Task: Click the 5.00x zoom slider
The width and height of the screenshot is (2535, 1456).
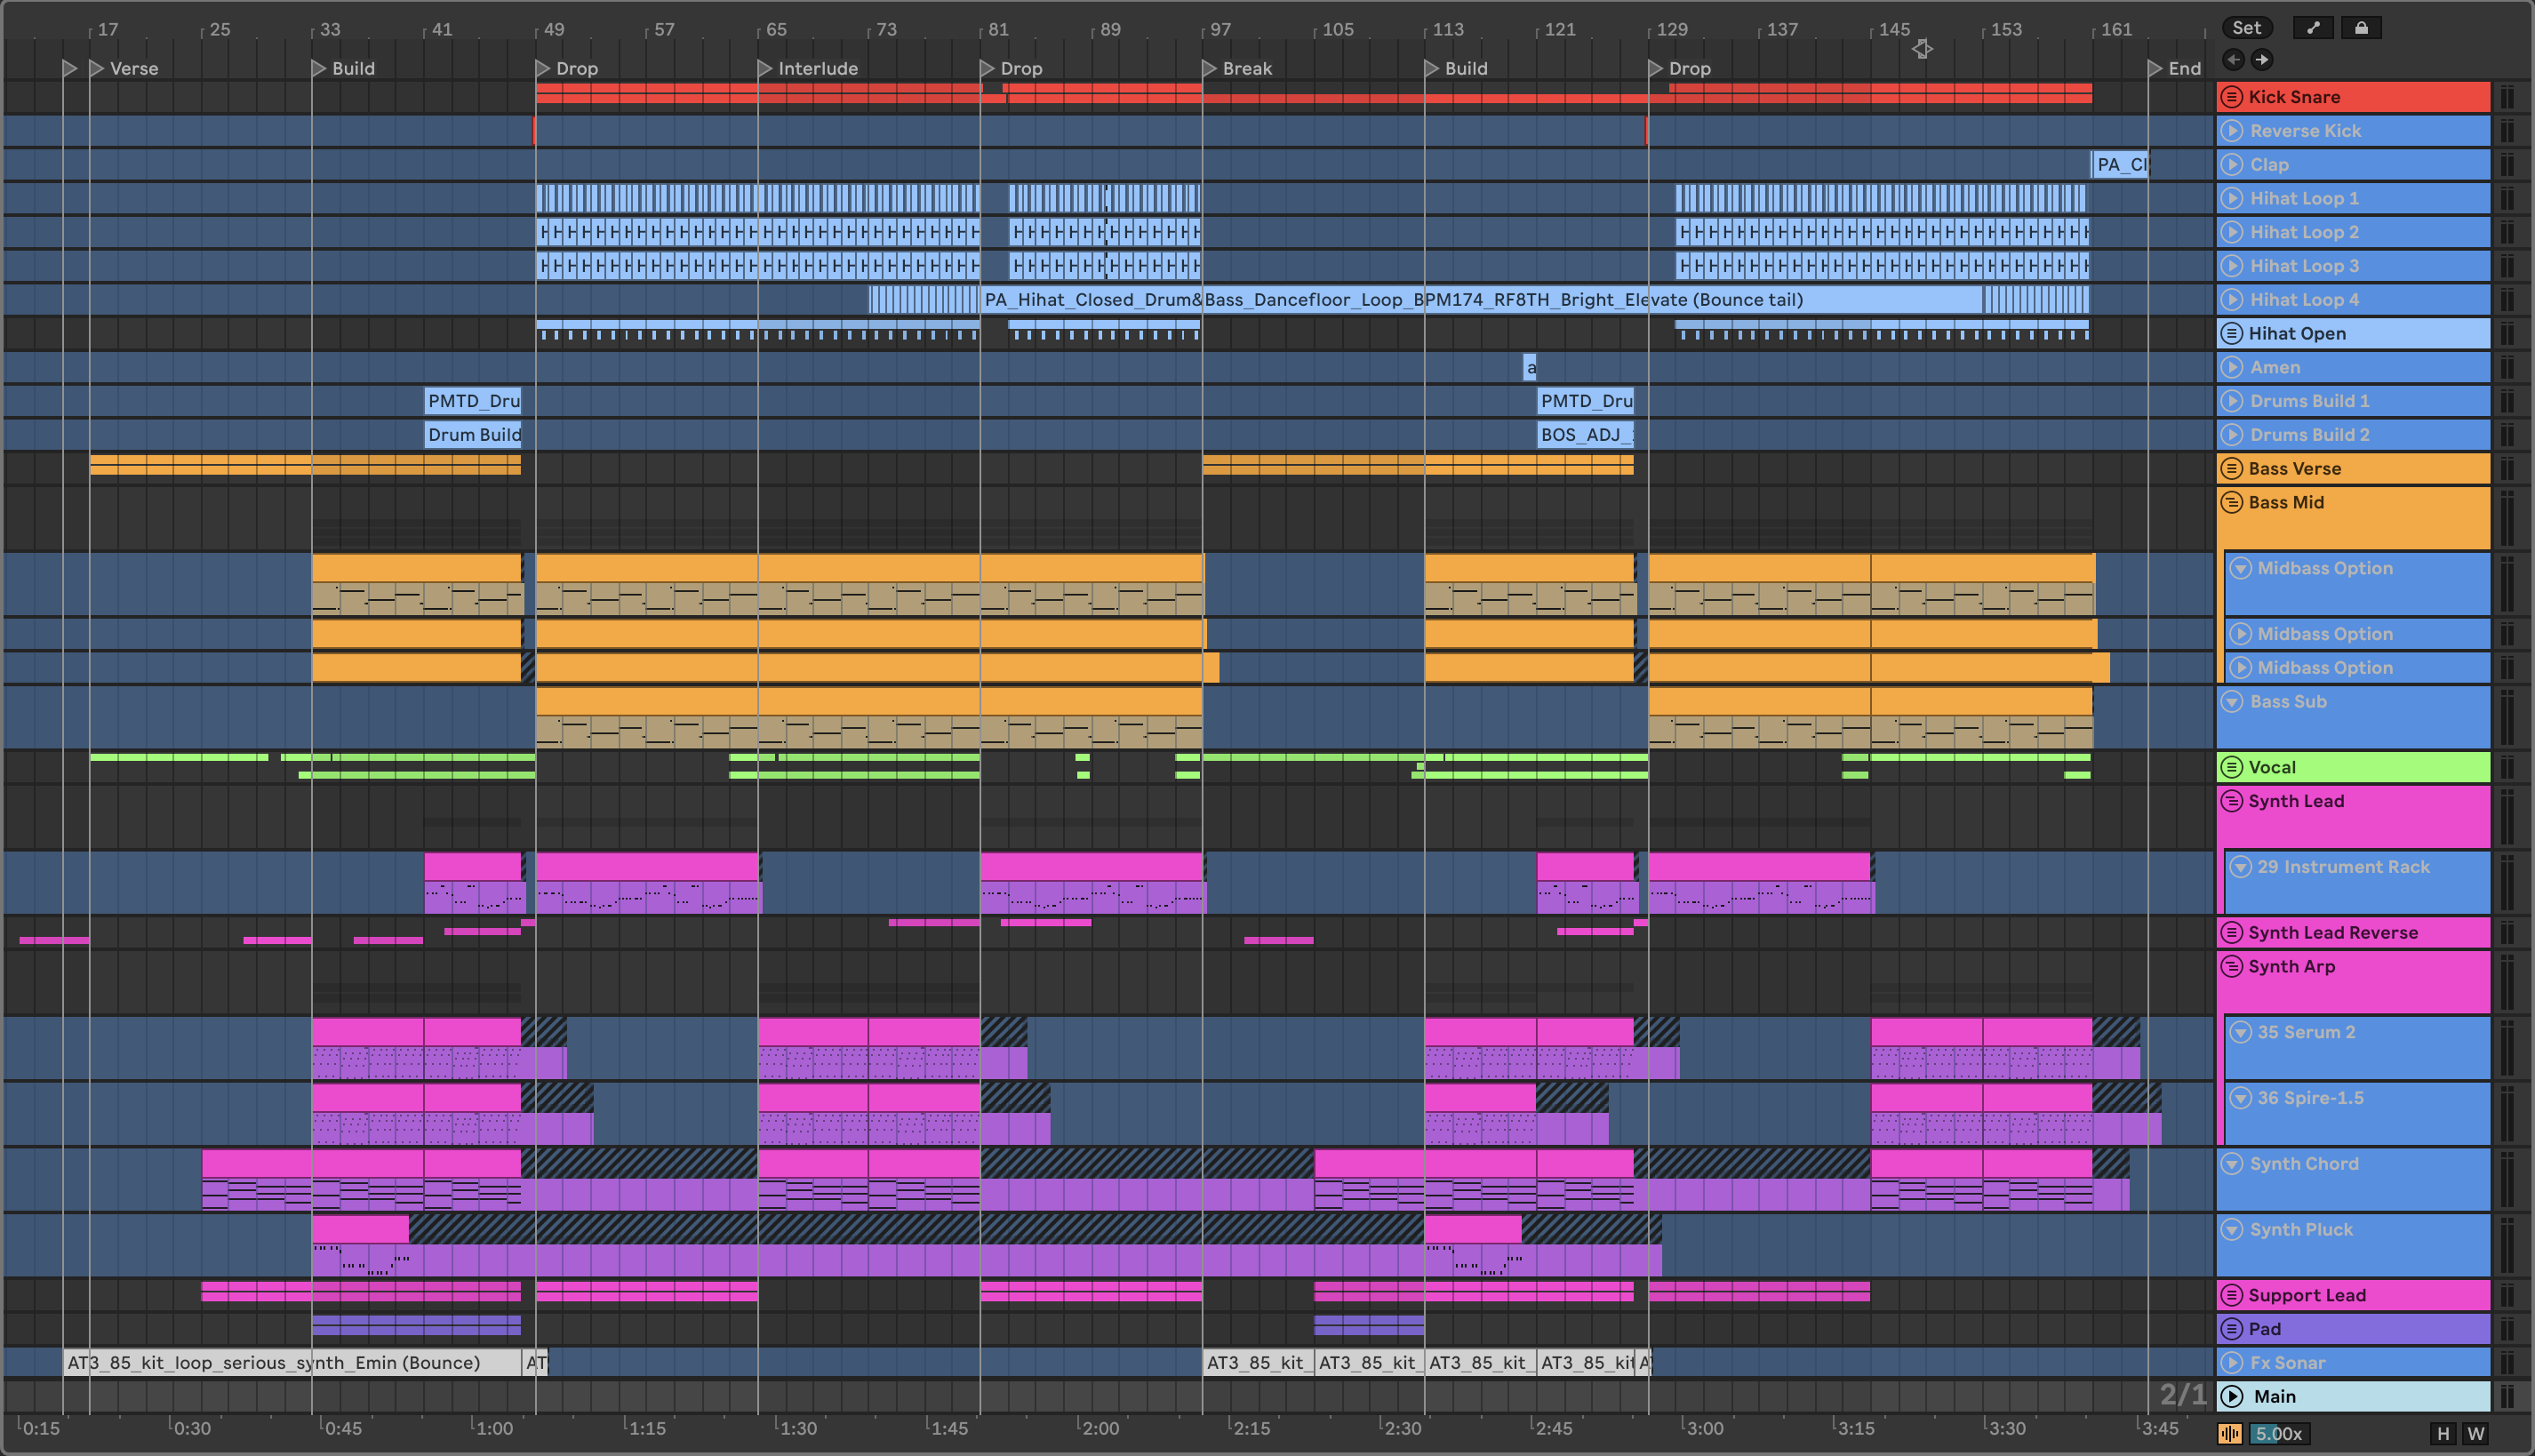Action: pos(2279,1433)
